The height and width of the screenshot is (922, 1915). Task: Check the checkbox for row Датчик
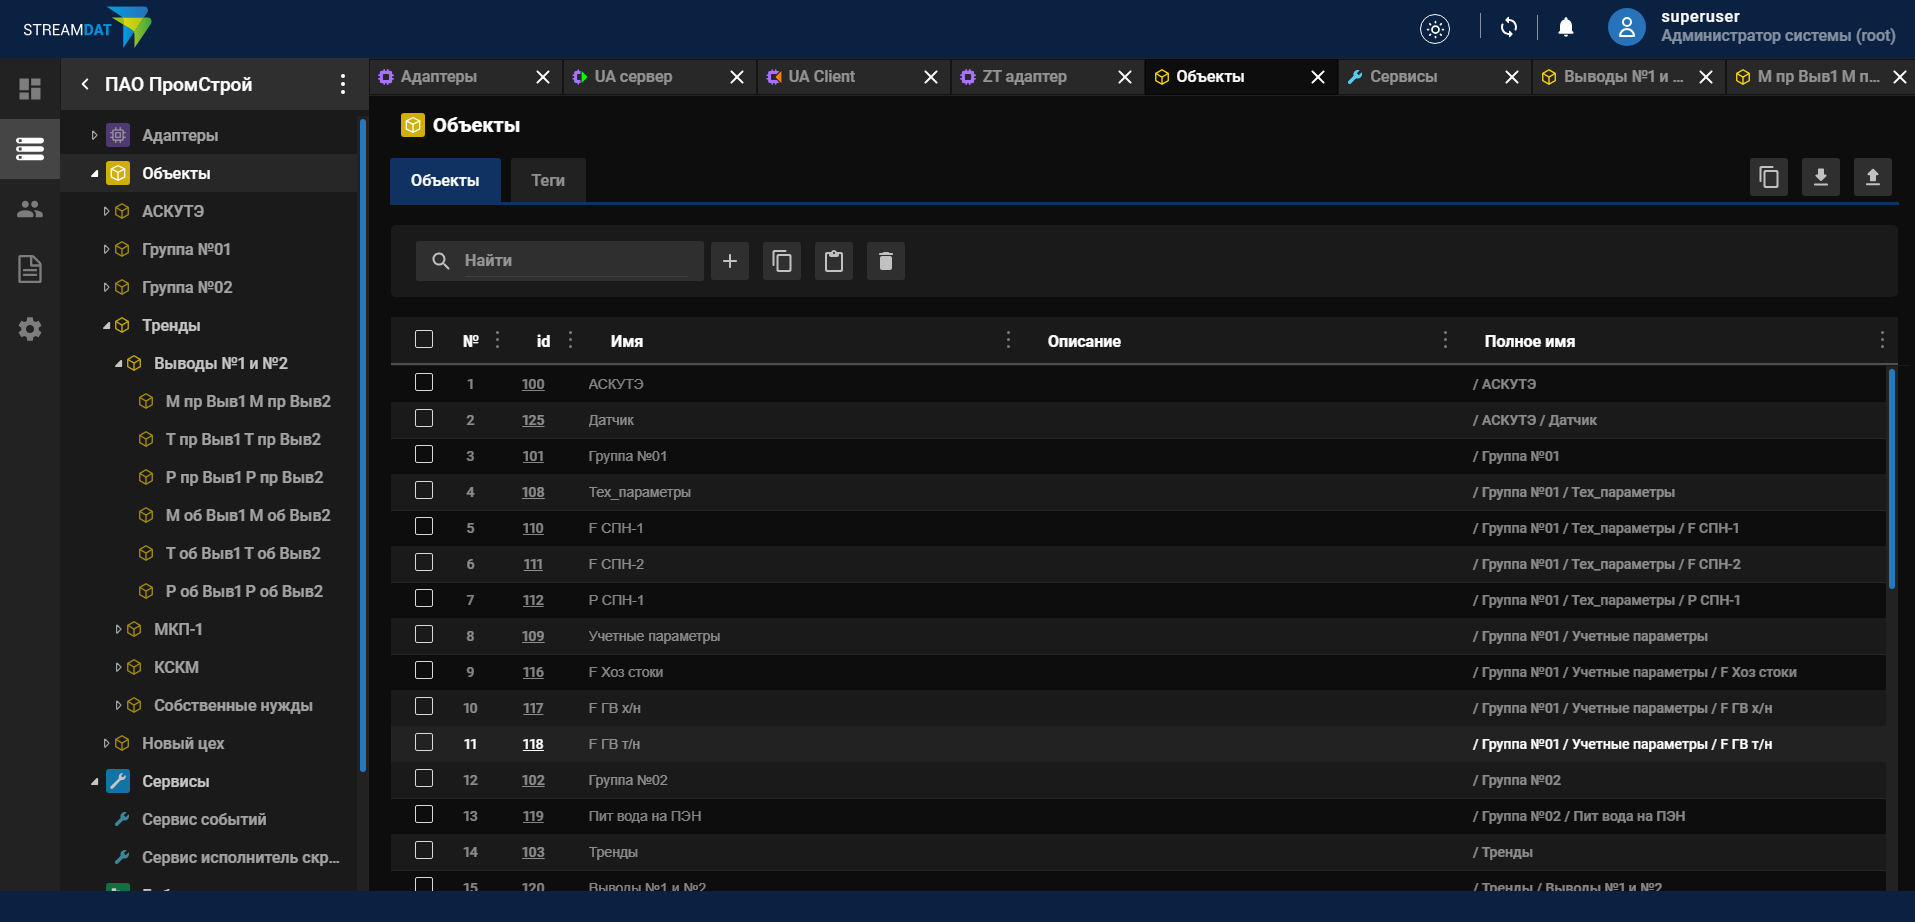(x=423, y=419)
